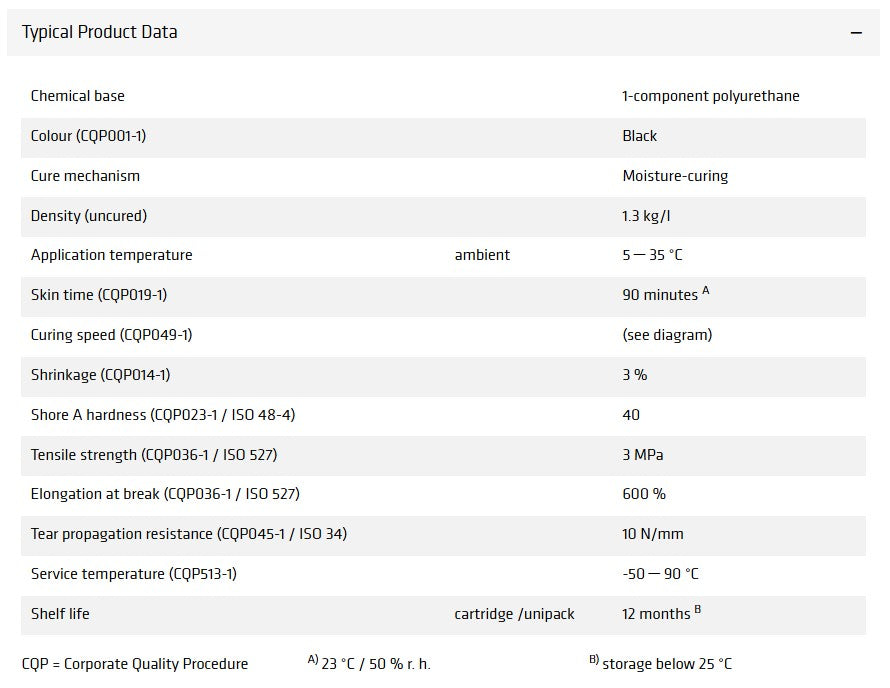Collapse the Typical Product Data section

click(856, 33)
